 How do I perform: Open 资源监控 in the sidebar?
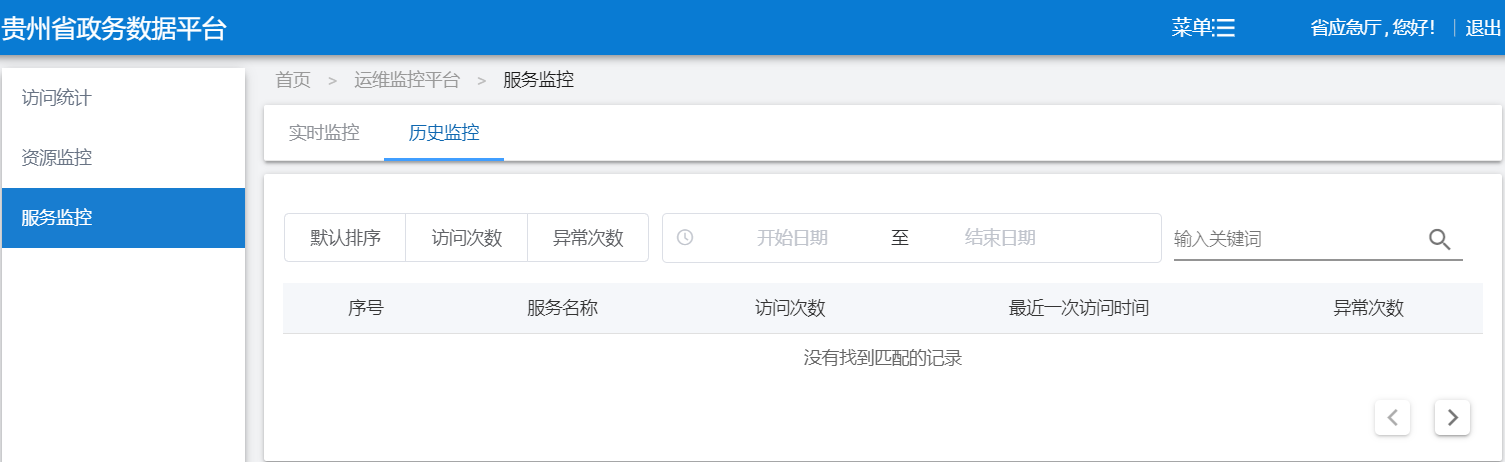click(x=123, y=158)
